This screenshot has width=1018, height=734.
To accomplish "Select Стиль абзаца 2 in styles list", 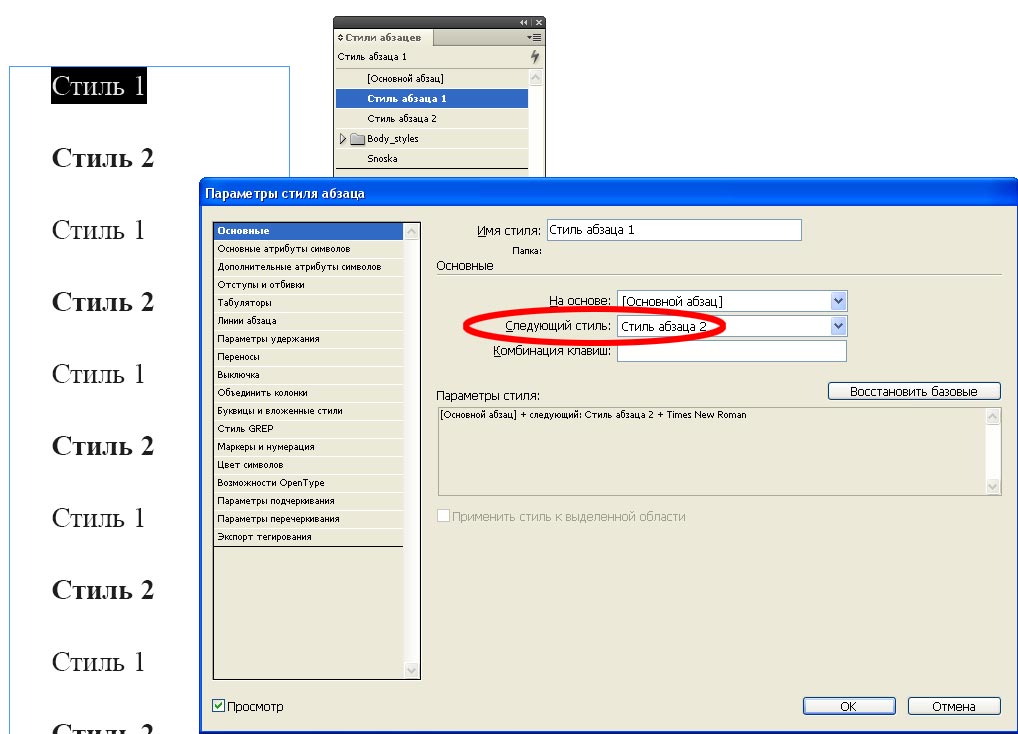I will 432,118.
